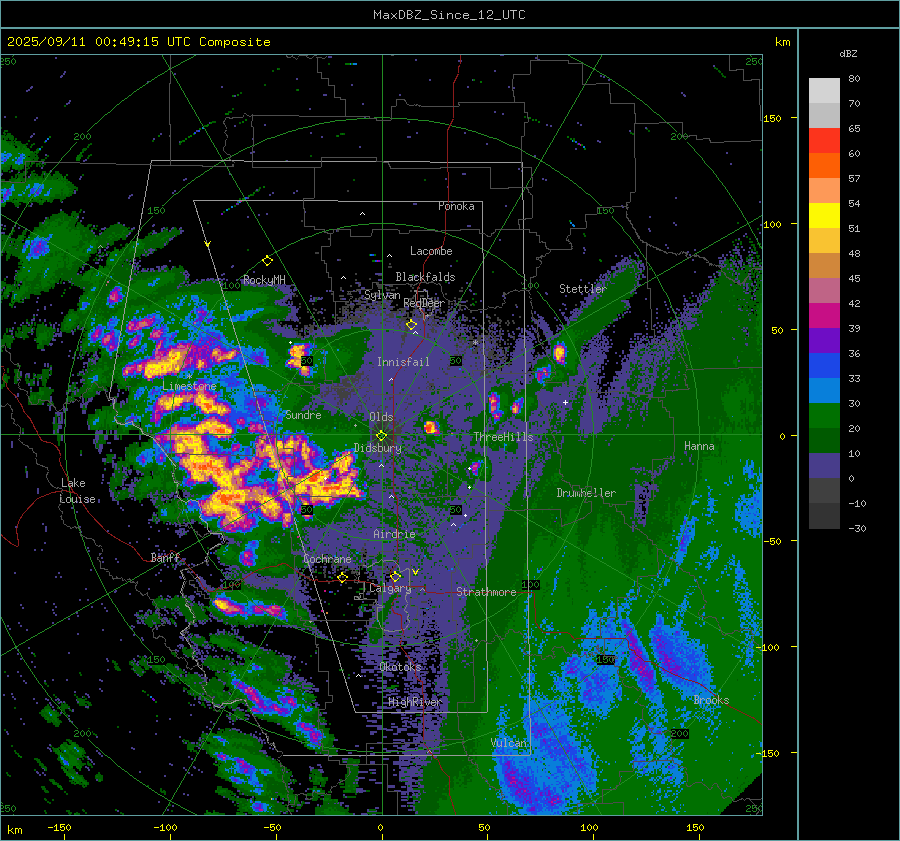
Task: Click the bright green 20-30 dBZ swatch
Action: click(824, 416)
